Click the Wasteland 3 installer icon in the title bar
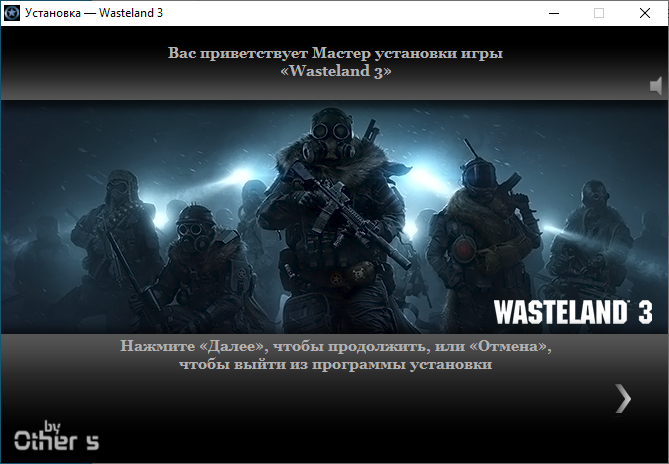Viewport: 669px width, 464px height. 12,13
